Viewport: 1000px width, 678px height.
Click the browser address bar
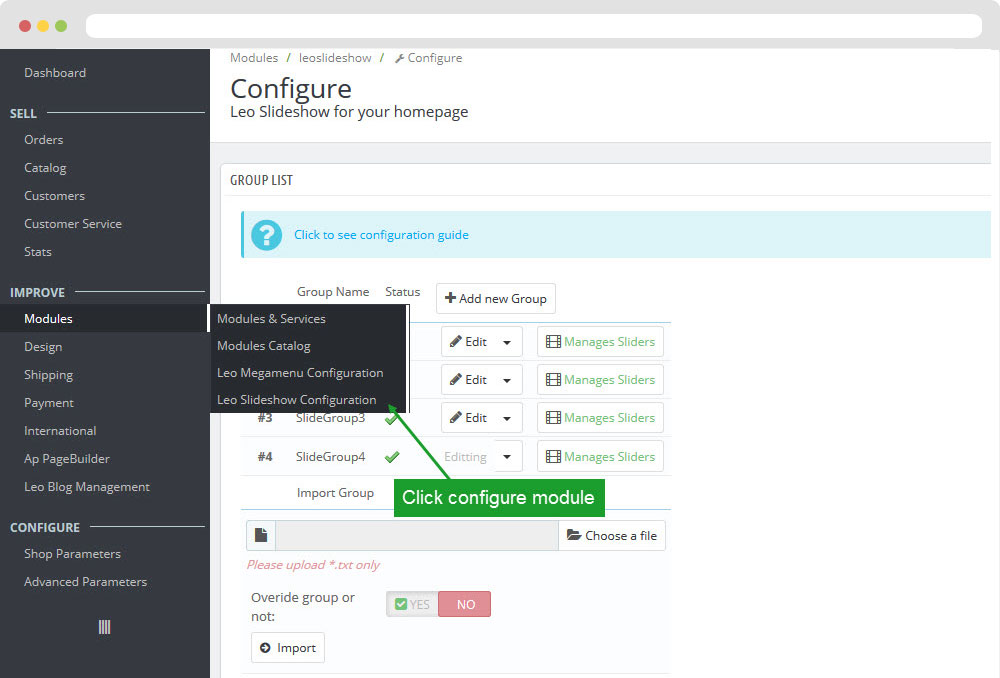coord(534,26)
